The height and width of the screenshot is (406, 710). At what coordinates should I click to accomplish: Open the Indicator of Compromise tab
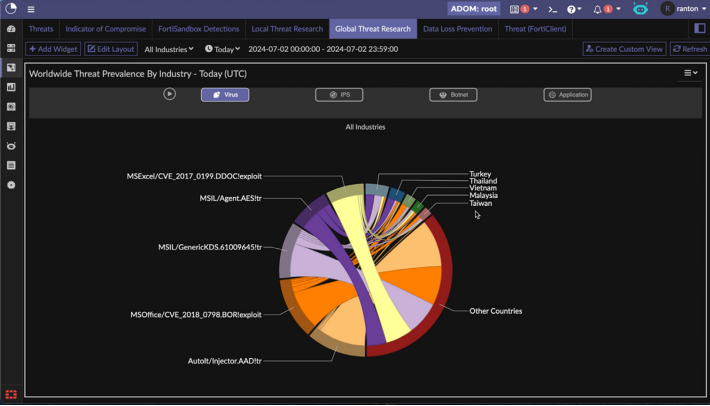(x=105, y=29)
